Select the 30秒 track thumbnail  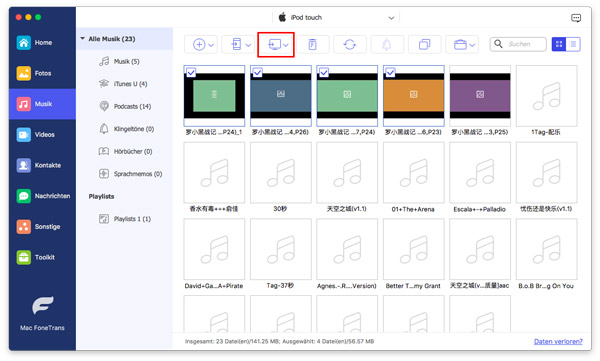(x=280, y=173)
